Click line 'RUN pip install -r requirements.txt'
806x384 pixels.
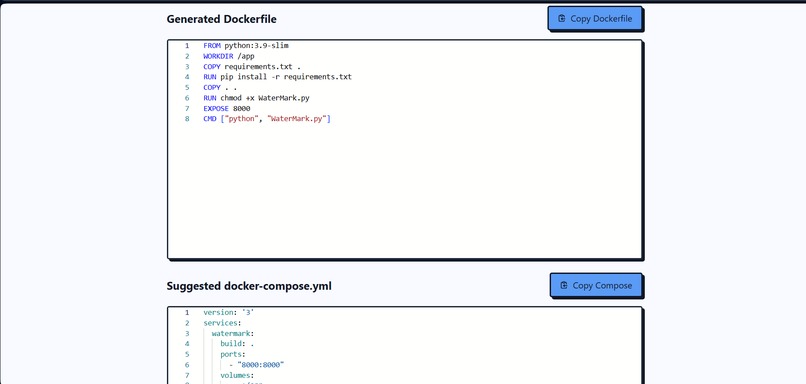point(278,77)
